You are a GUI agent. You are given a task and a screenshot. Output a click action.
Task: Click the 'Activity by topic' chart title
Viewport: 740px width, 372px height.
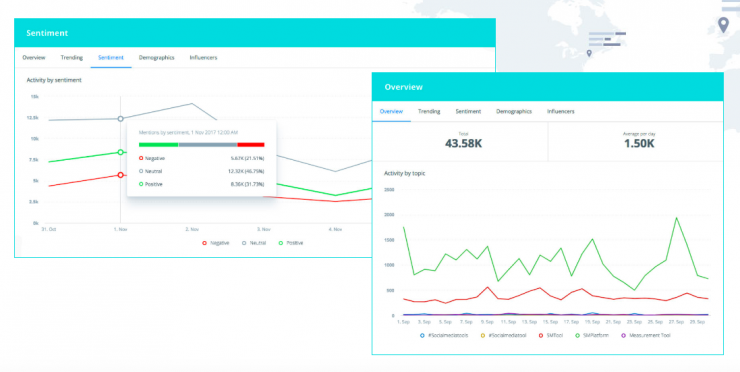[x=404, y=173]
